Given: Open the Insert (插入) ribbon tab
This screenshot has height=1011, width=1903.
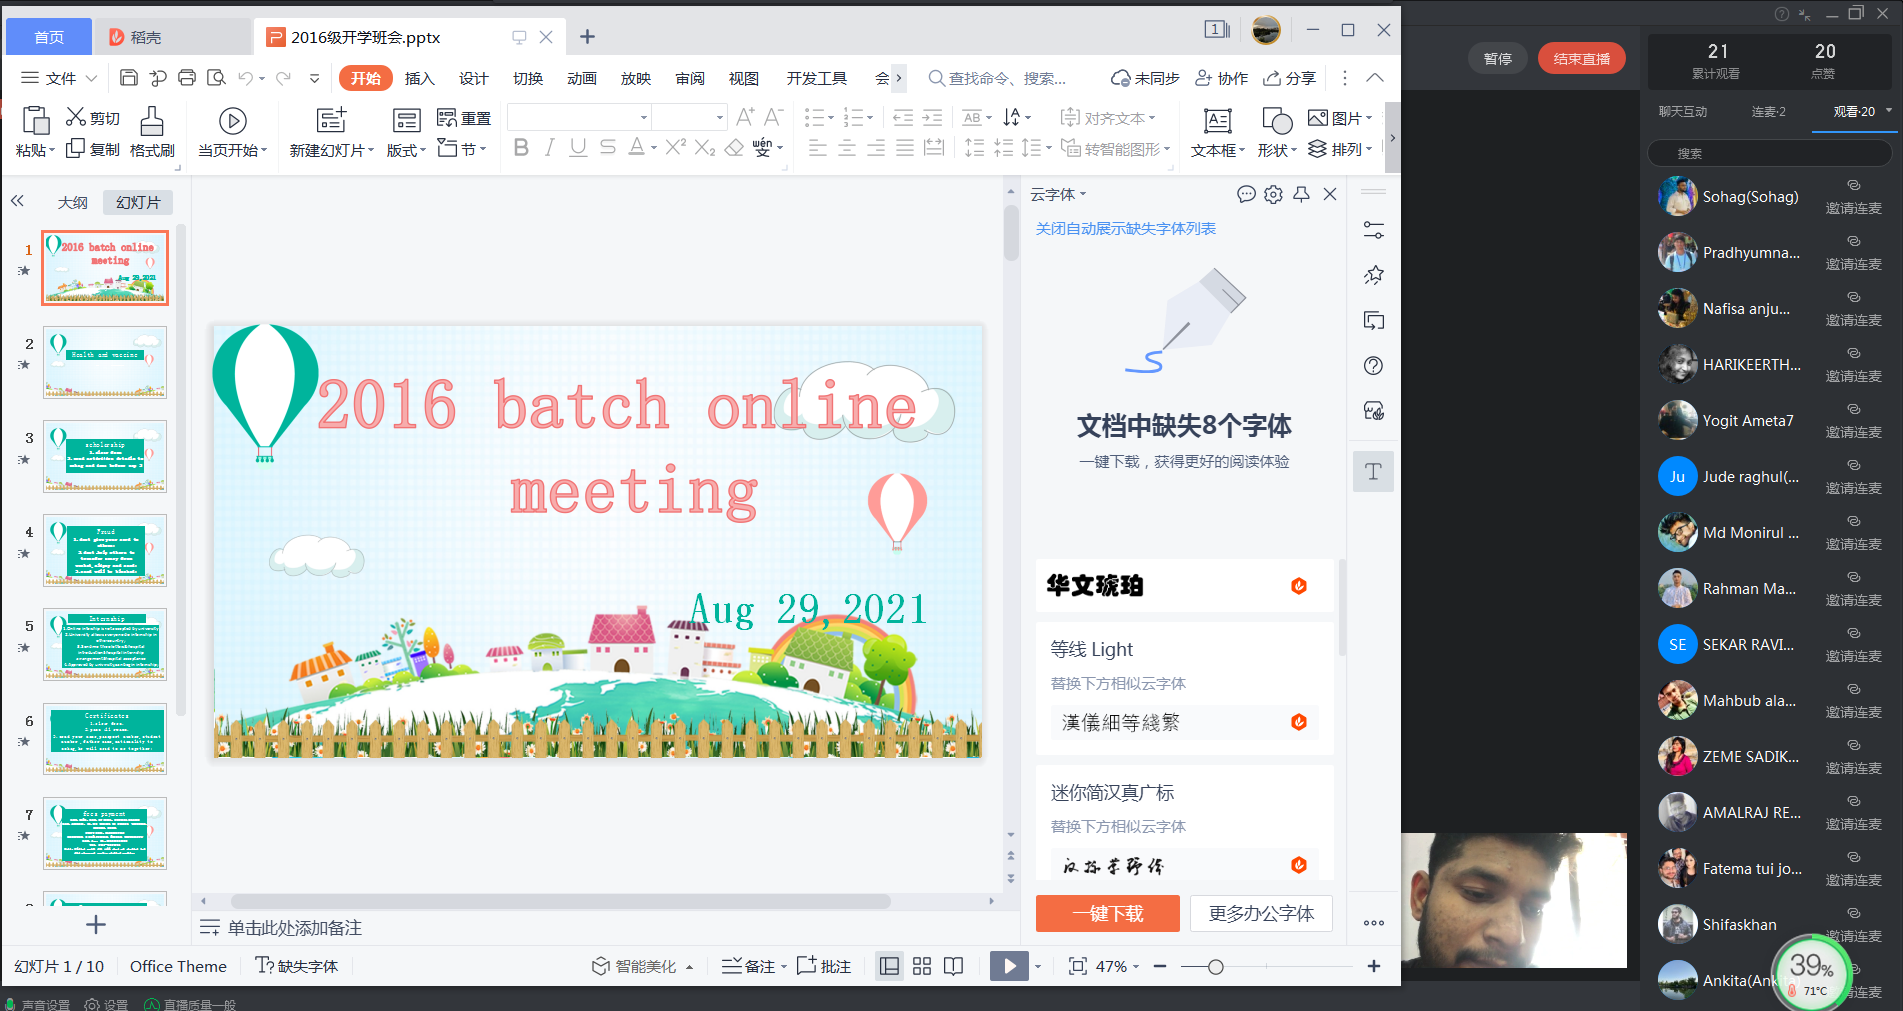Looking at the screenshot, I should point(419,78).
